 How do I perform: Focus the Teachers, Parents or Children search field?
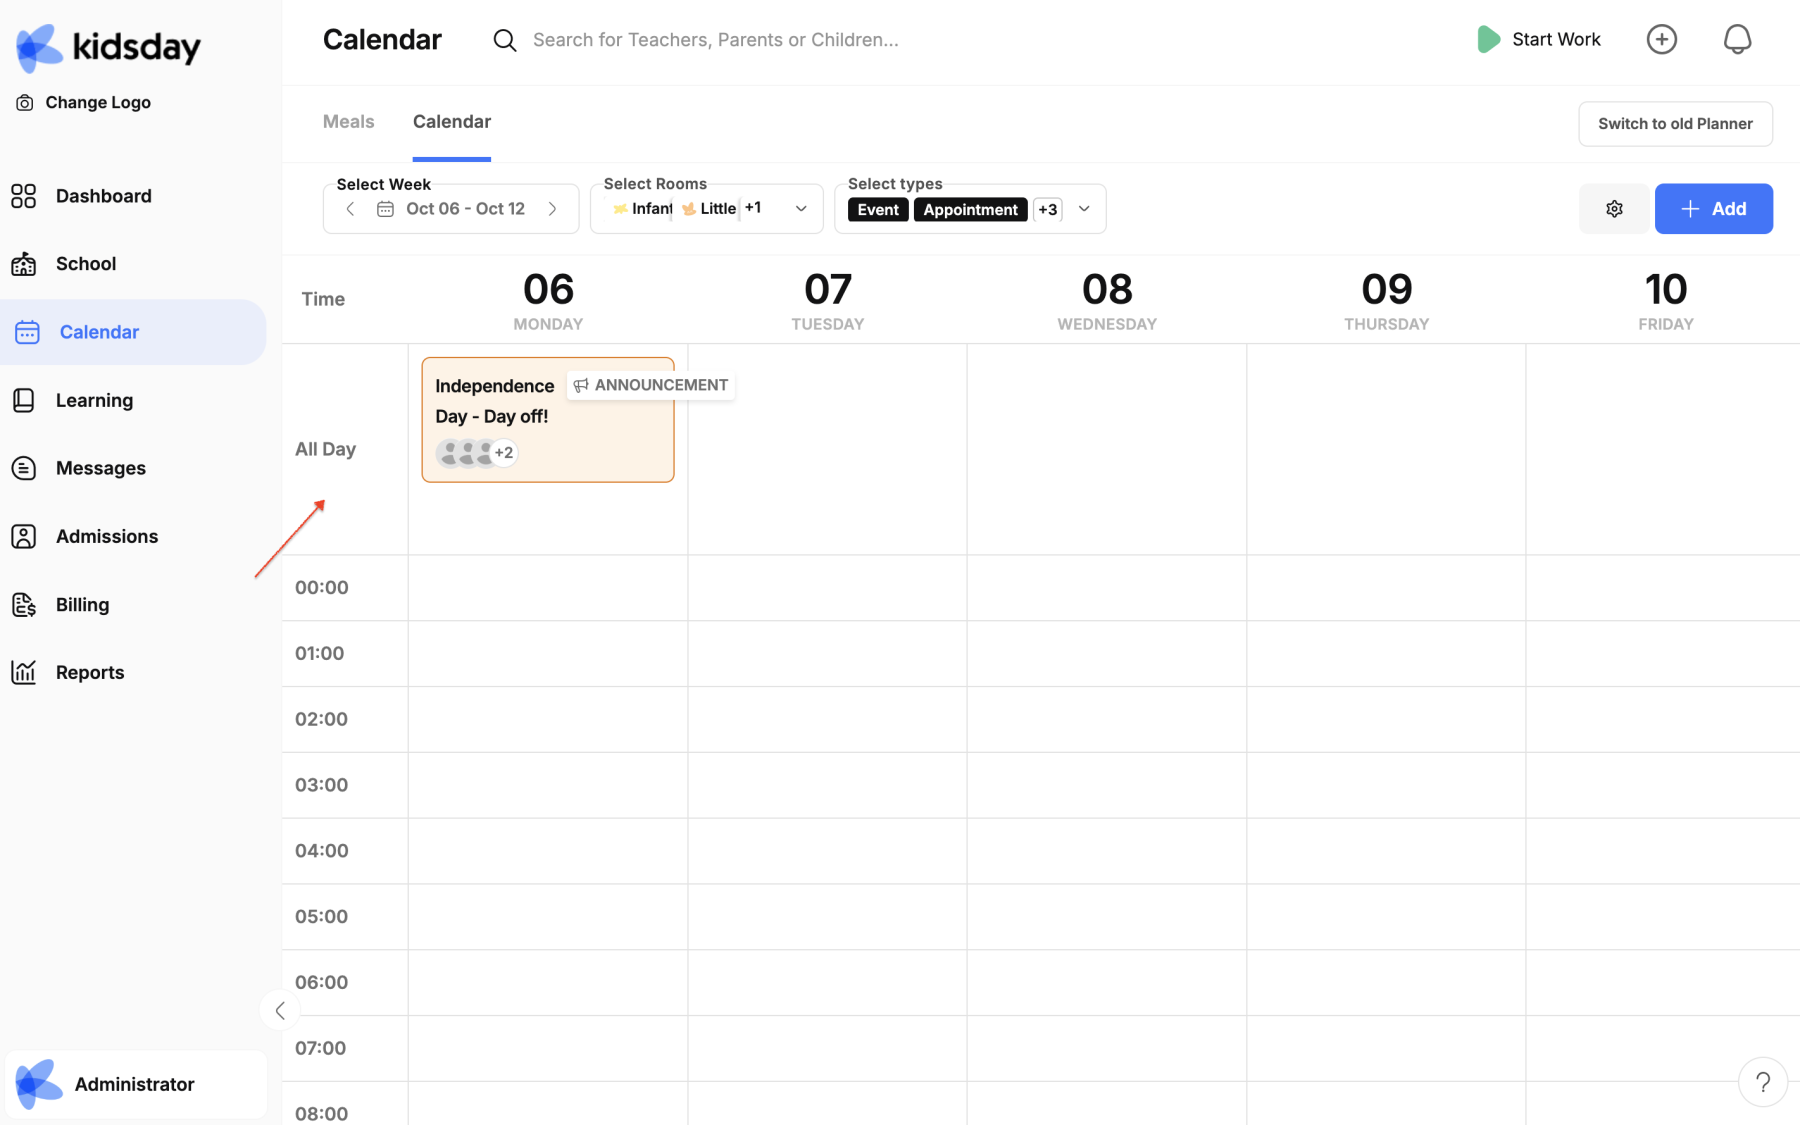click(x=715, y=40)
